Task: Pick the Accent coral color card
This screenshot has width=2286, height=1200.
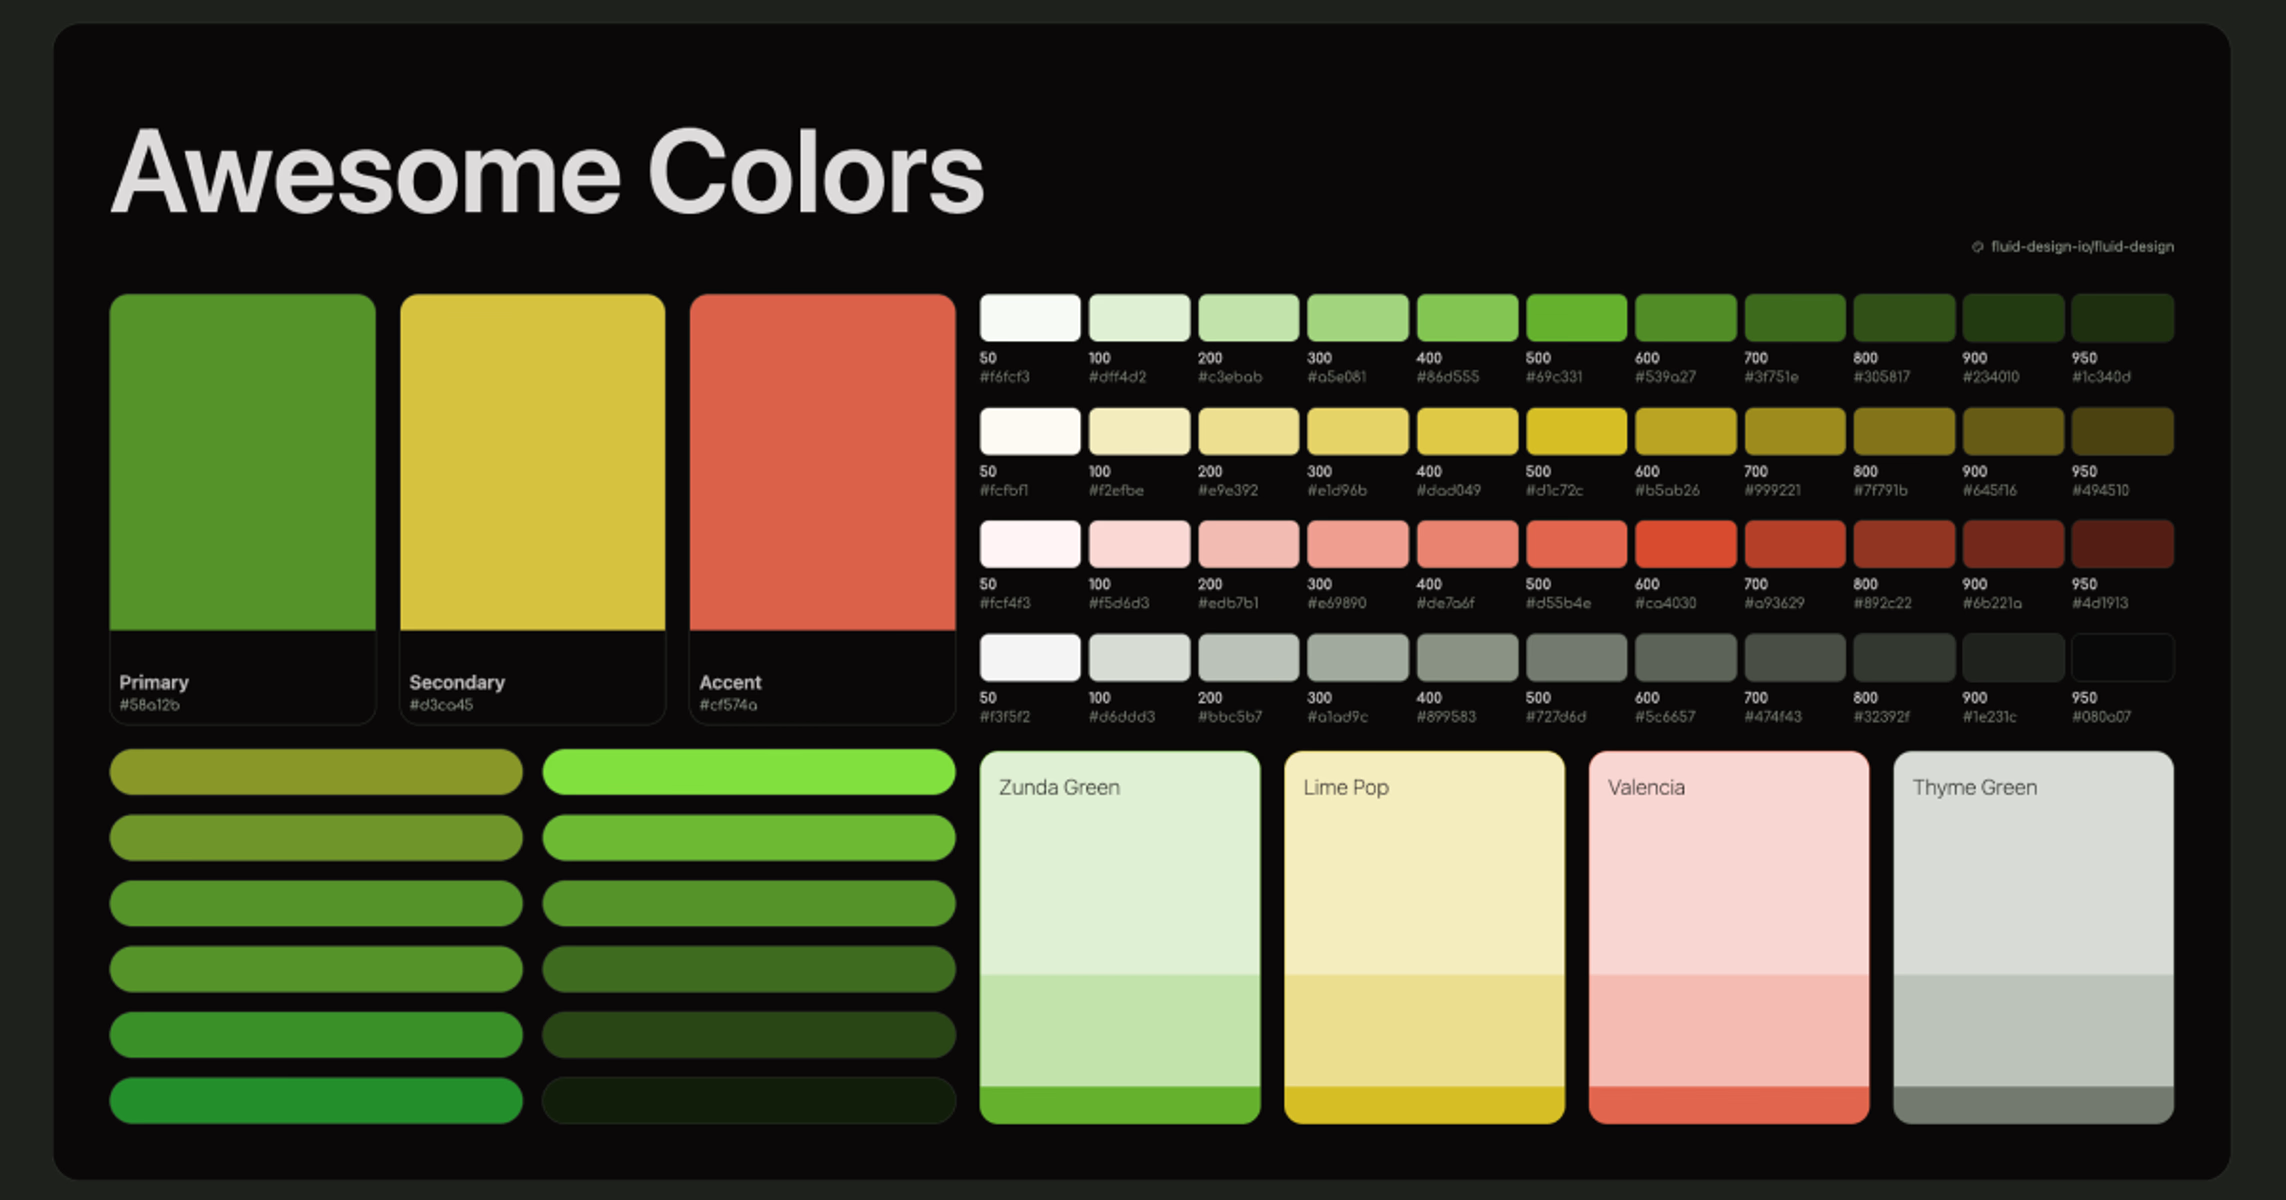Action: 822,463
